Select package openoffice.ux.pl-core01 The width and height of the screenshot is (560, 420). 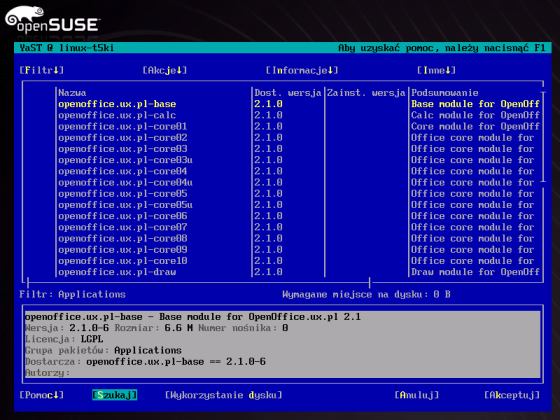coord(122,126)
